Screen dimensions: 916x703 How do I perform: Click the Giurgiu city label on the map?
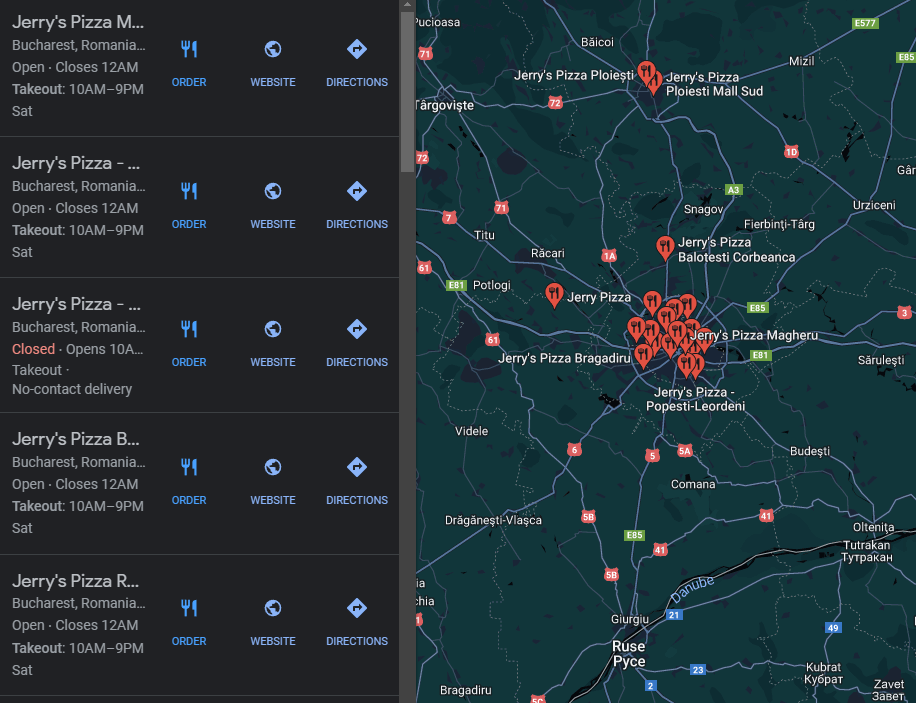[x=630, y=619]
